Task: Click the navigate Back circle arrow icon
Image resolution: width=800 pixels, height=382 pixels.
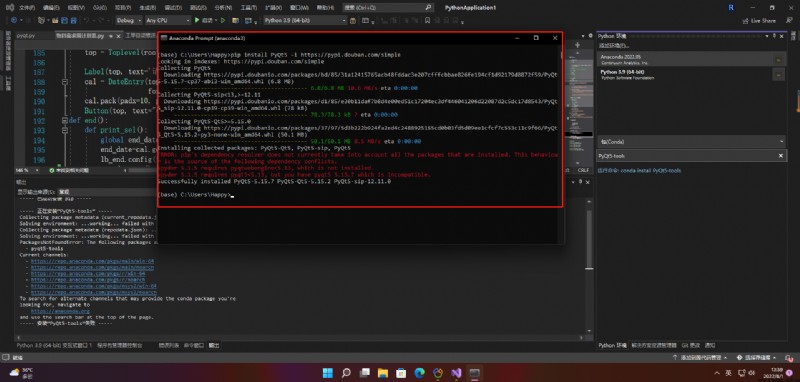Action: [x=13, y=20]
